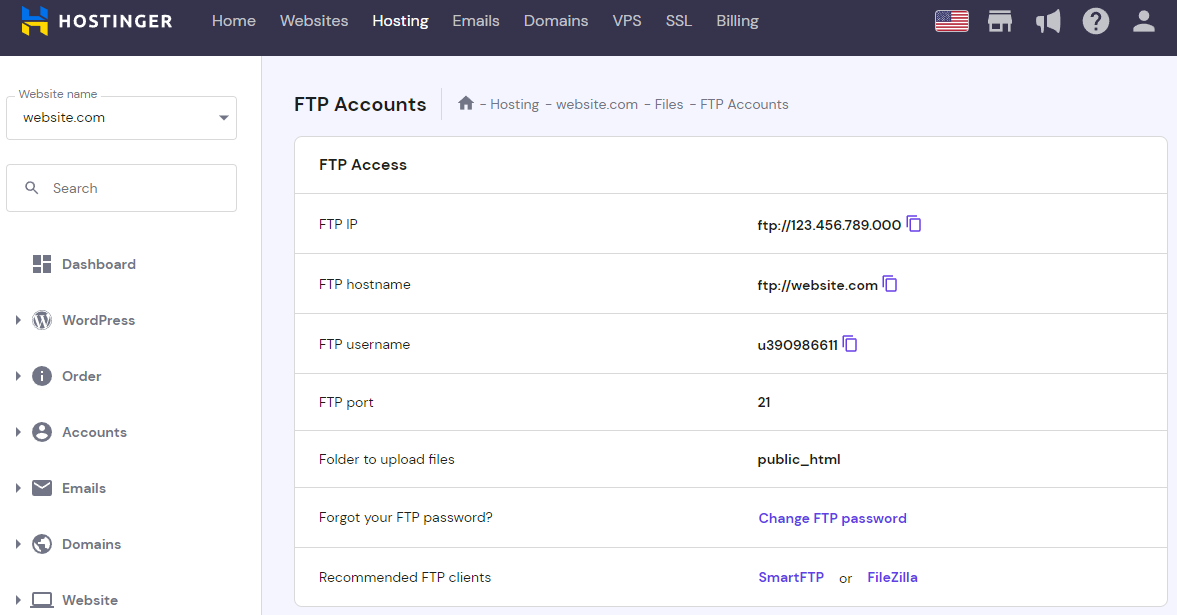Click the megaphone announcements icon
The width and height of the screenshot is (1177, 615).
point(1048,20)
